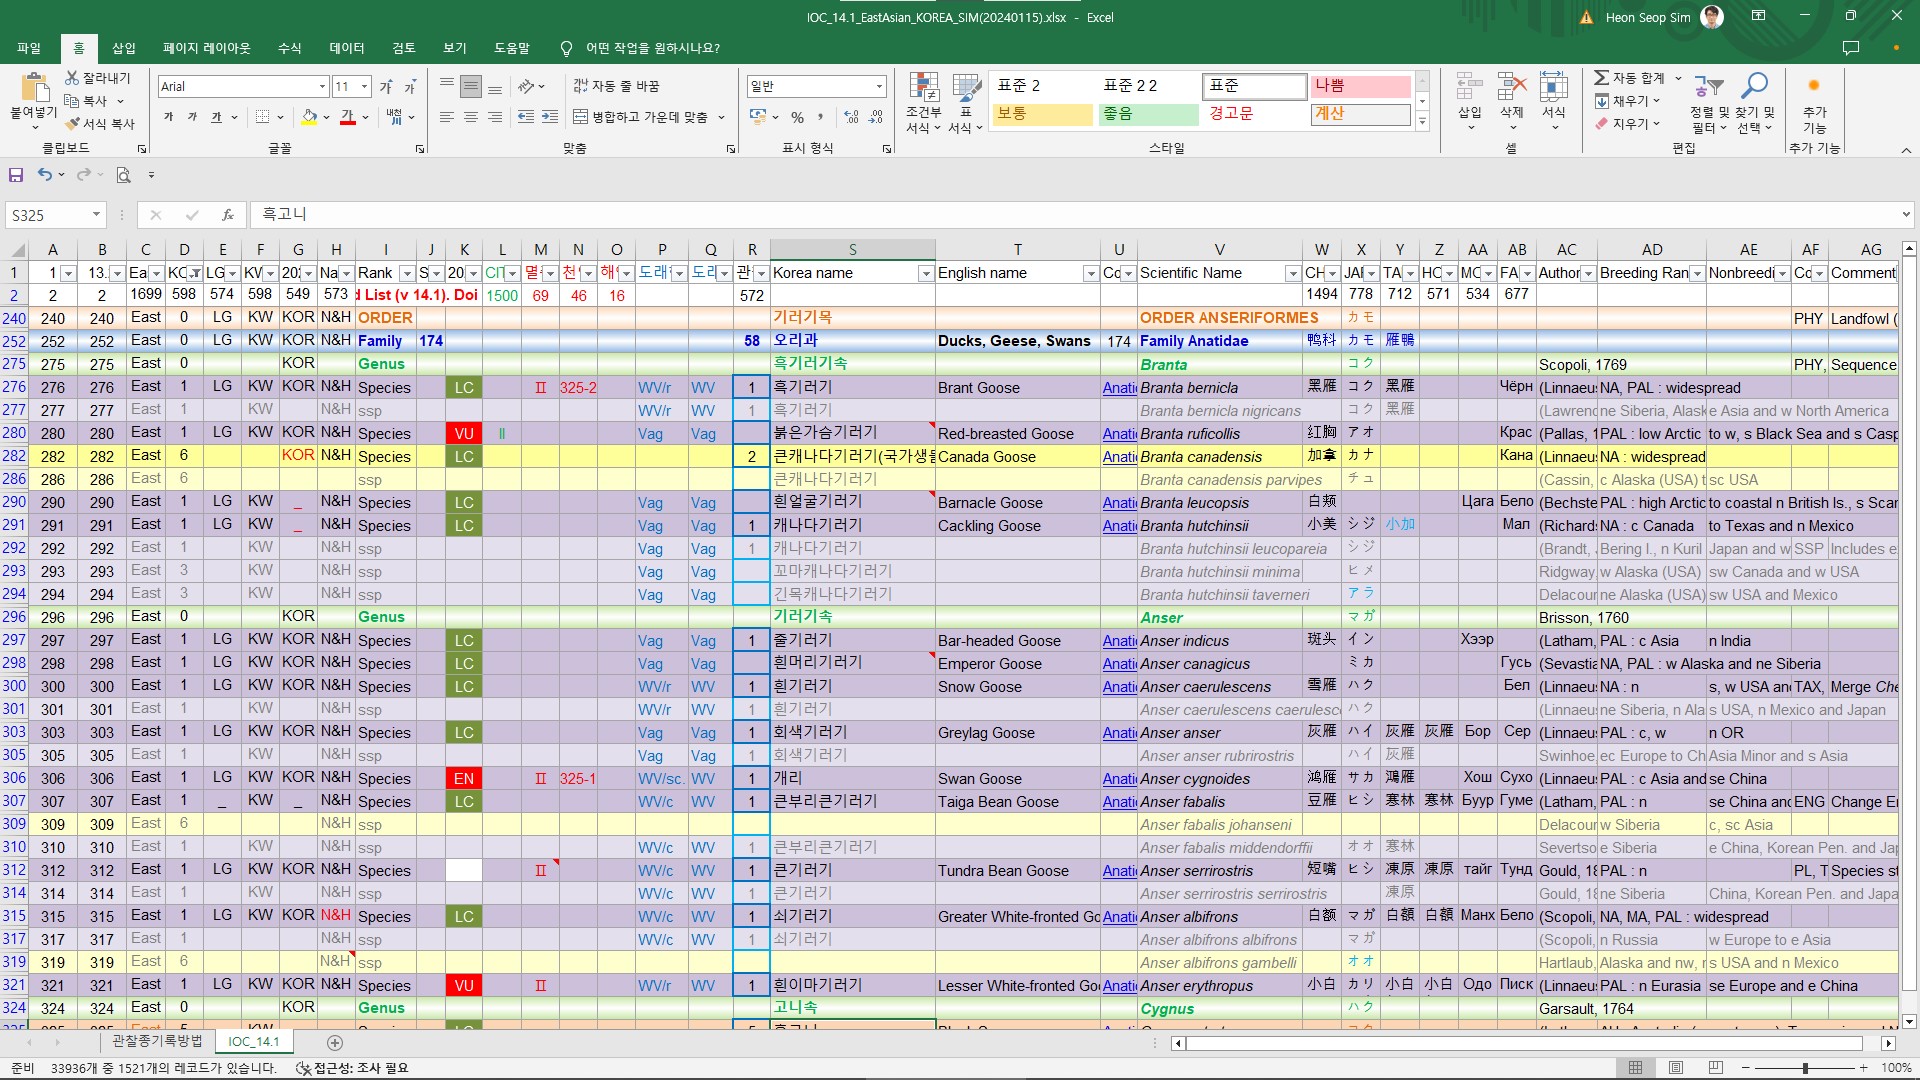Apply the yellow fill color bucket
This screenshot has height=1080, width=1920.
pyautogui.click(x=310, y=118)
